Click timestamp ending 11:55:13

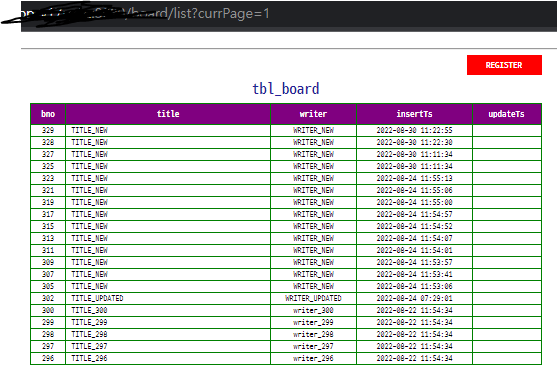pos(415,178)
